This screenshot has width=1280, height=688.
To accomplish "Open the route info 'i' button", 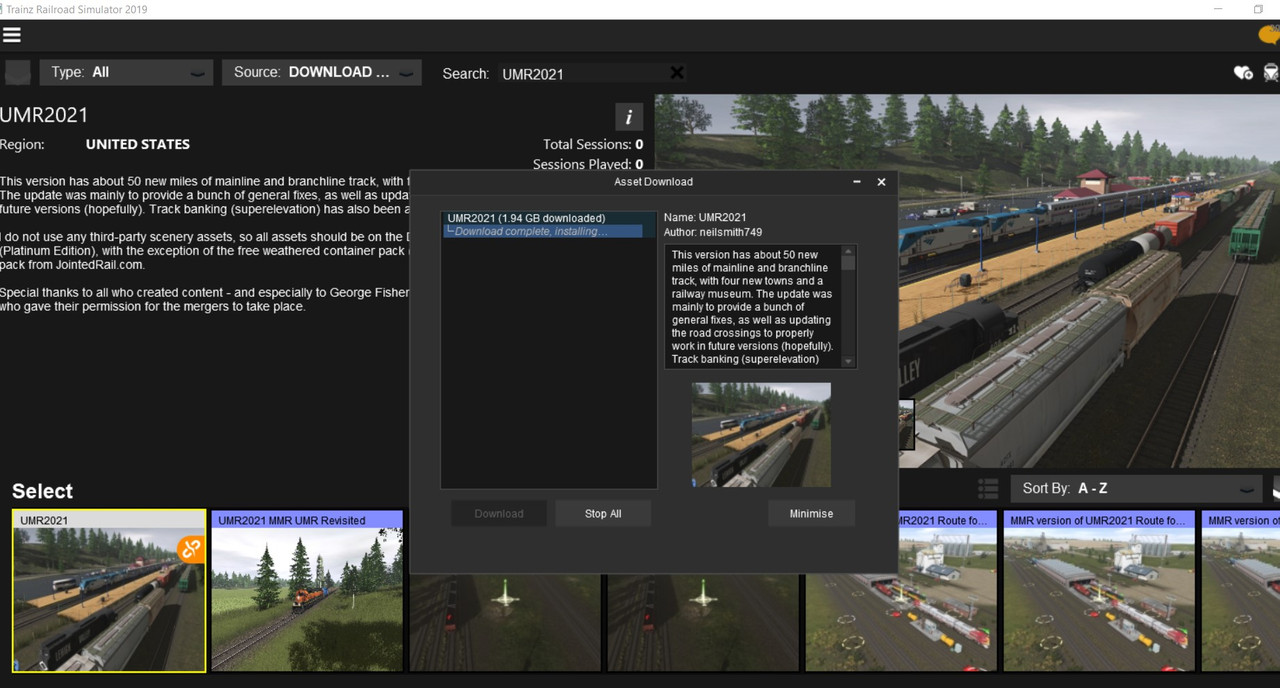I will point(628,117).
